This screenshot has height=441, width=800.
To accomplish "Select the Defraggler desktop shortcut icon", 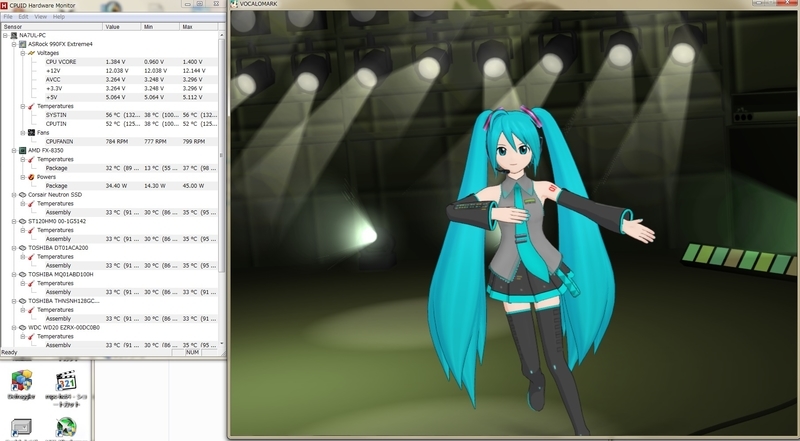I will pos(21,381).
